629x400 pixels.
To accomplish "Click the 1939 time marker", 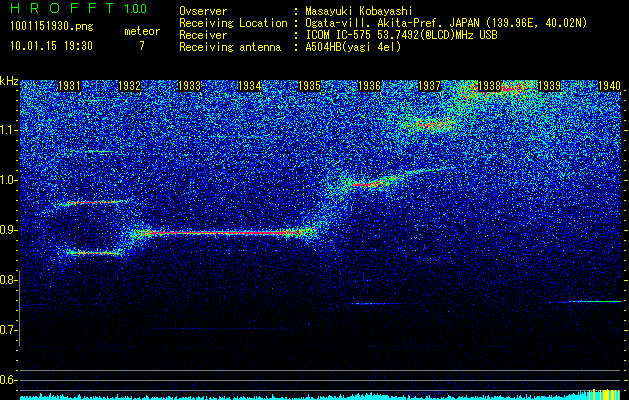I will click(x=549, y=86).
